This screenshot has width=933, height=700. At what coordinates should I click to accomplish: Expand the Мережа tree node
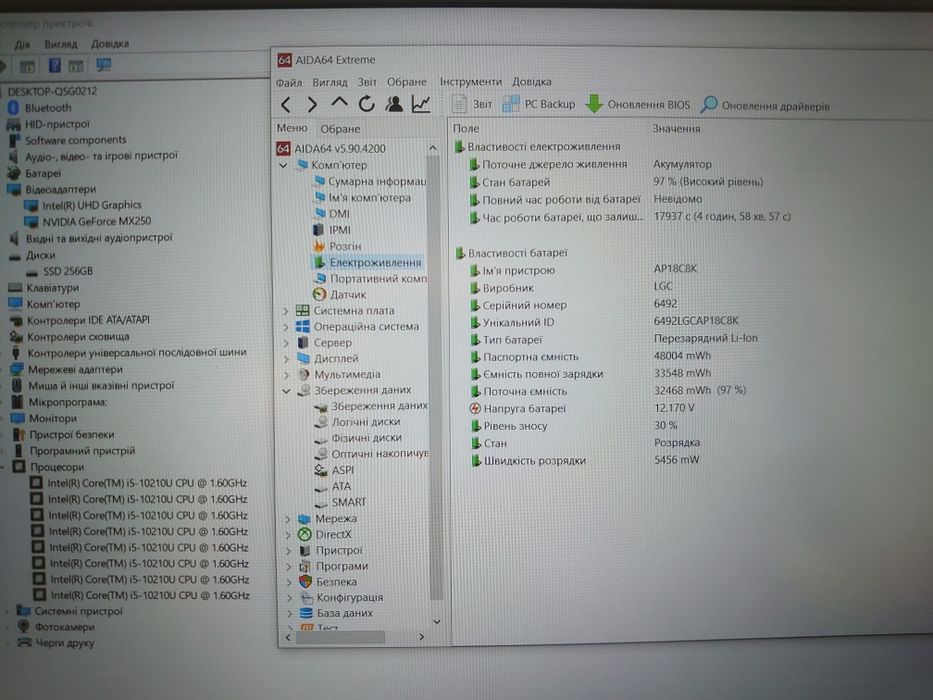tap(288, 519)
